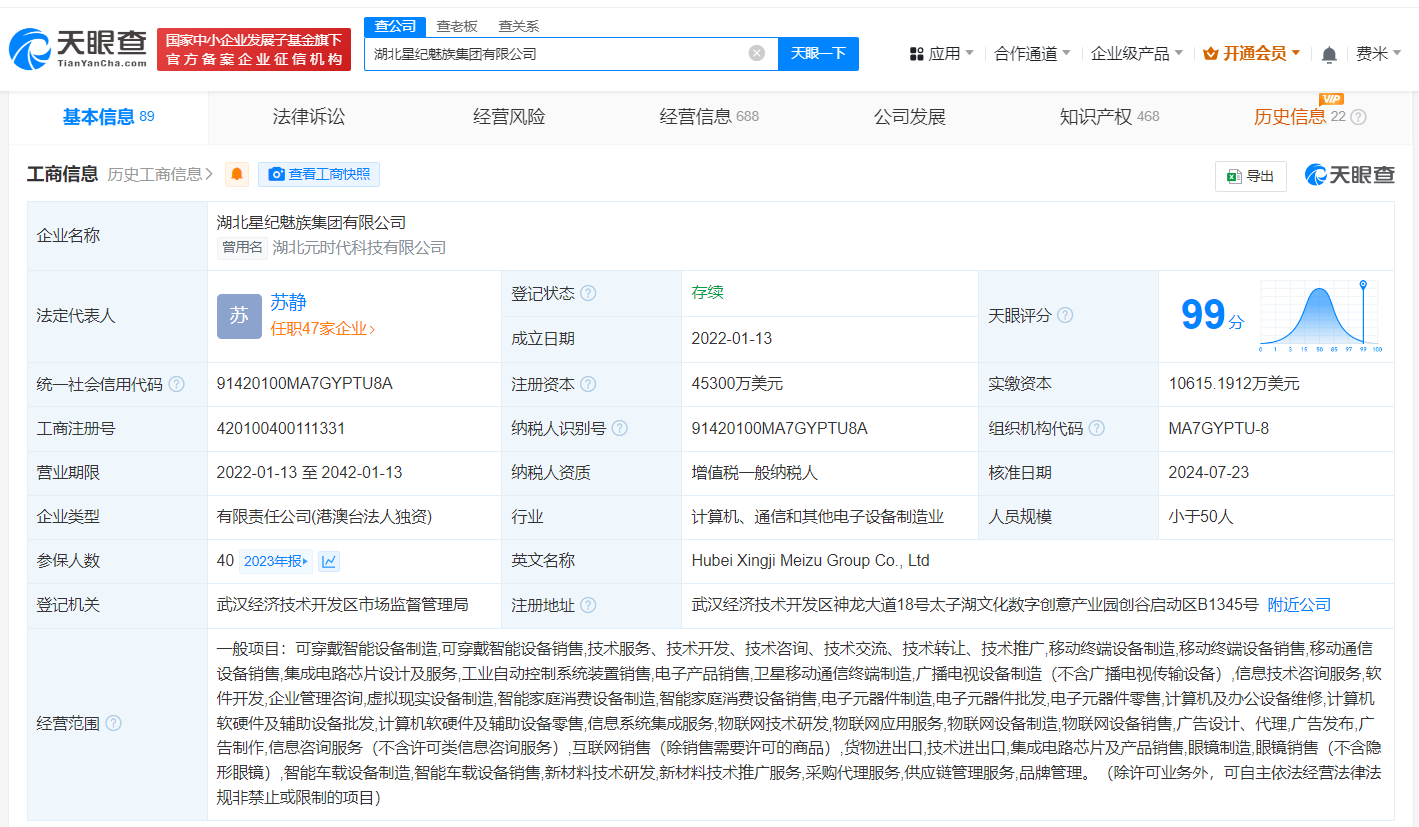
Task: Click the help icon beside 统一社会信用代码
Action: point(177,384)
